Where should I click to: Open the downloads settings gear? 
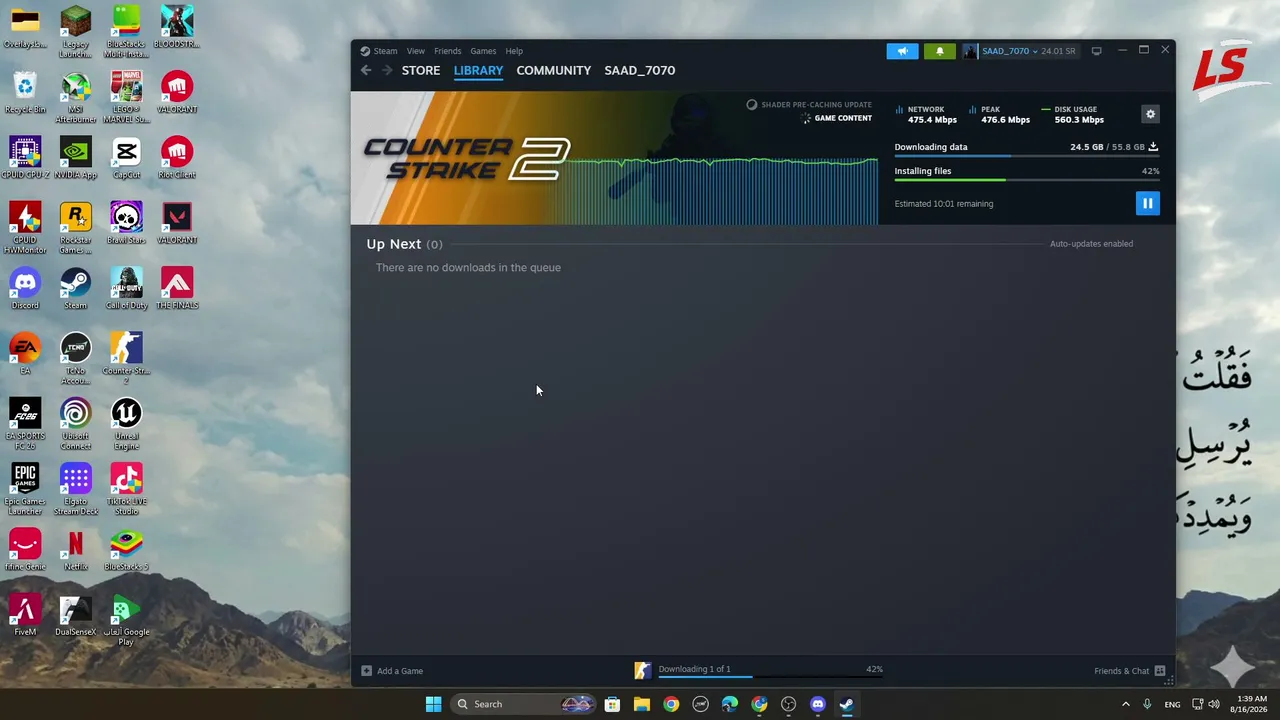coord(1150,114)
